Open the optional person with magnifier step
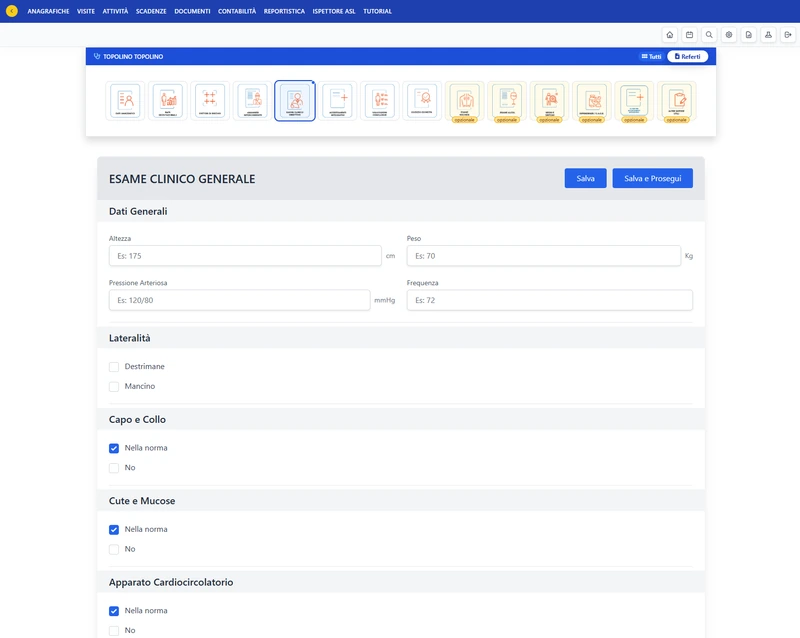Image resolution: width=800 pixels, height=638 pixels. [x=549, y=102]
